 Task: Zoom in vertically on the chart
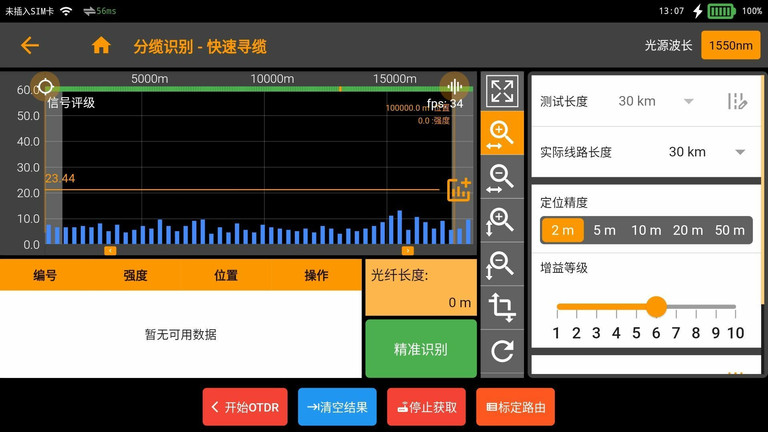[502, 222]
